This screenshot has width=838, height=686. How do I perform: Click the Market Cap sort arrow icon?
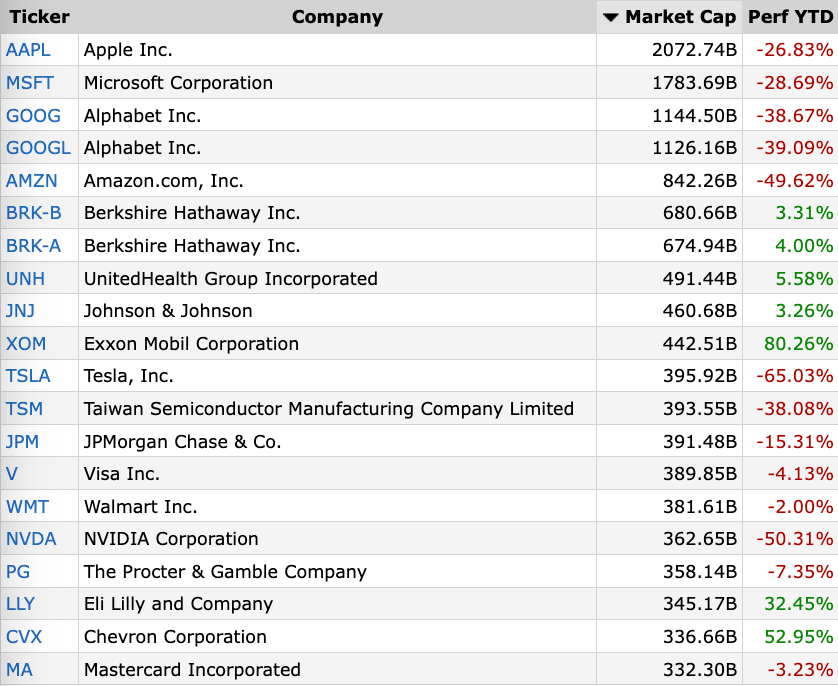point(610,18)
